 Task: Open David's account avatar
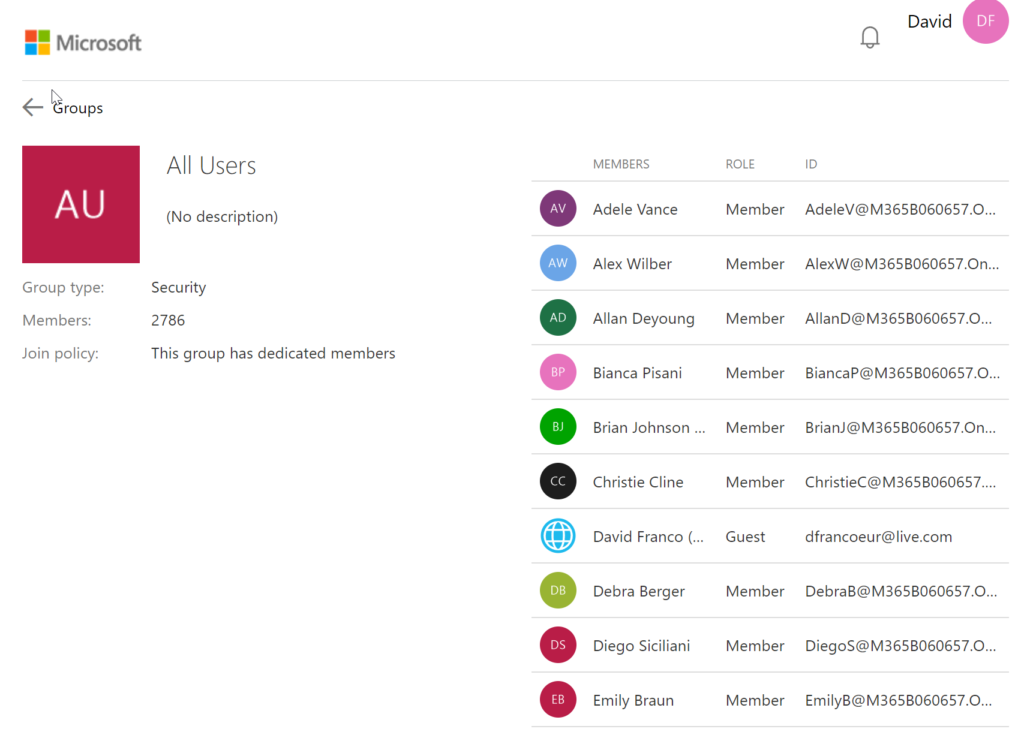click(985, 21)
